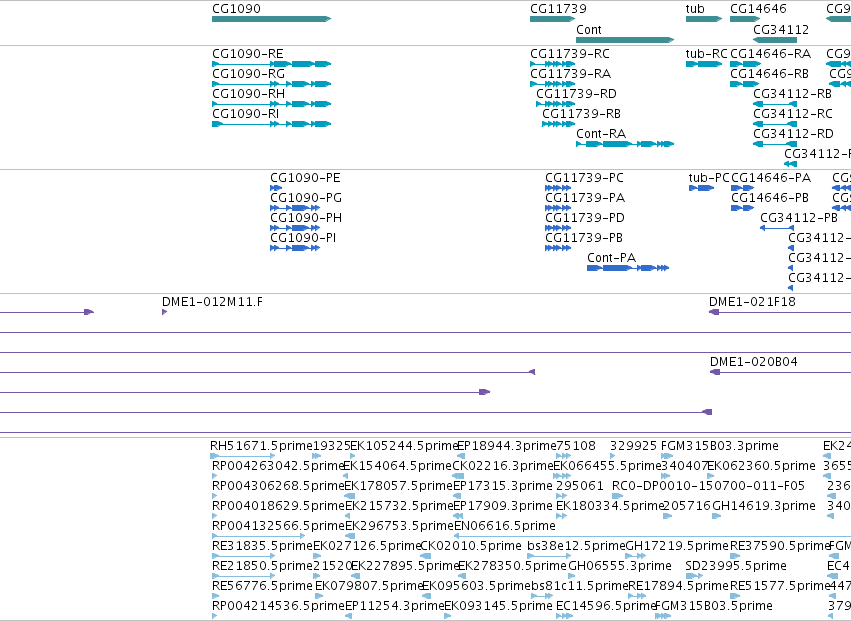Click the tub gene name label
Image resolution: width=851 pixels, height=621 pixels.
coord(695,9)
